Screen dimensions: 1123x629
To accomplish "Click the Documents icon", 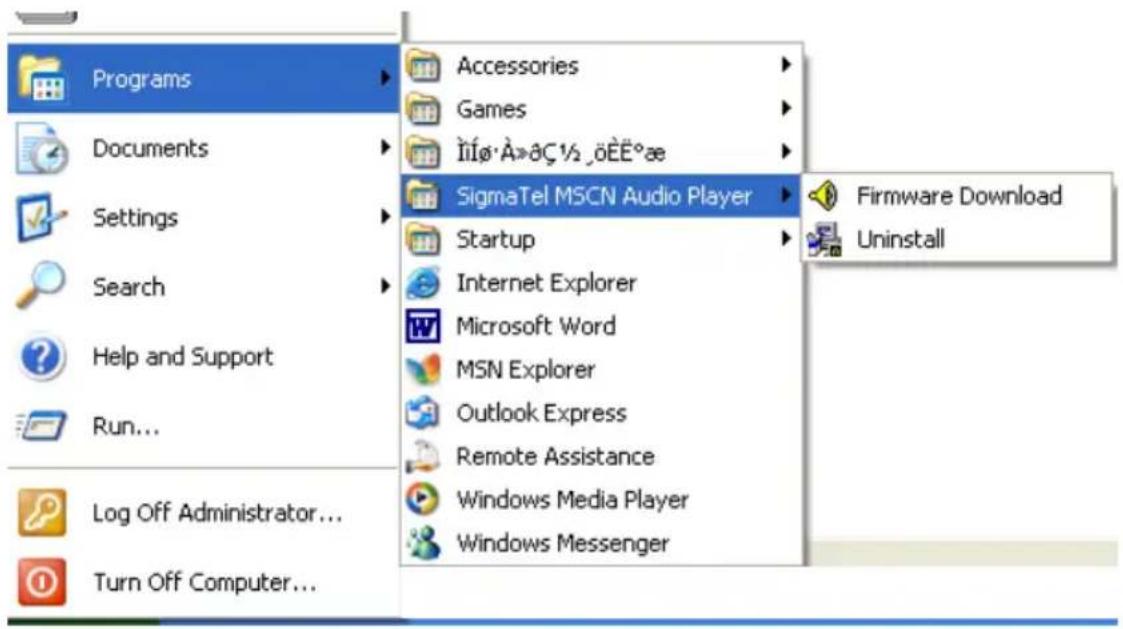I will coord(42,148).
